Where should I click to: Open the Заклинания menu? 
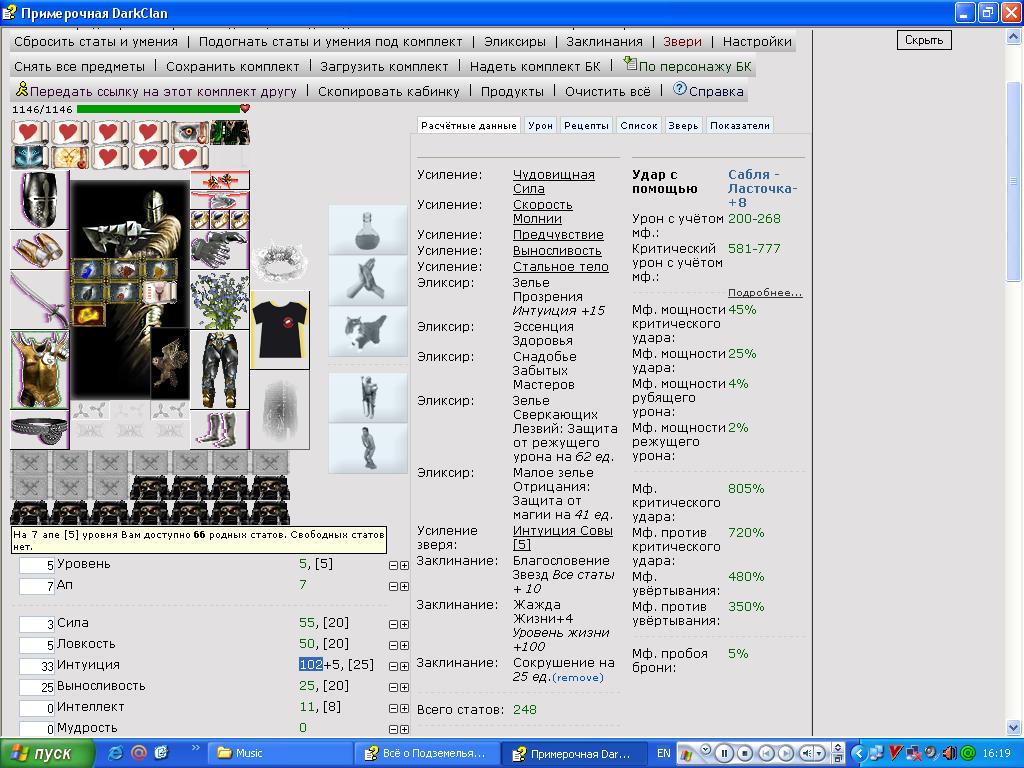(604, 41)
